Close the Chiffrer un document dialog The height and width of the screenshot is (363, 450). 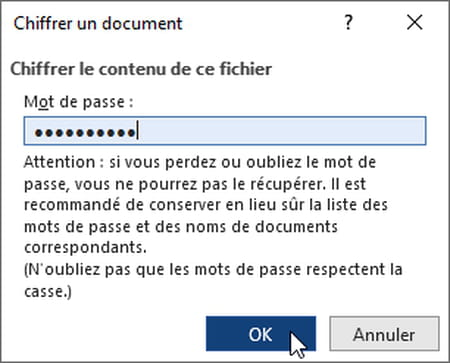point(415,23)
